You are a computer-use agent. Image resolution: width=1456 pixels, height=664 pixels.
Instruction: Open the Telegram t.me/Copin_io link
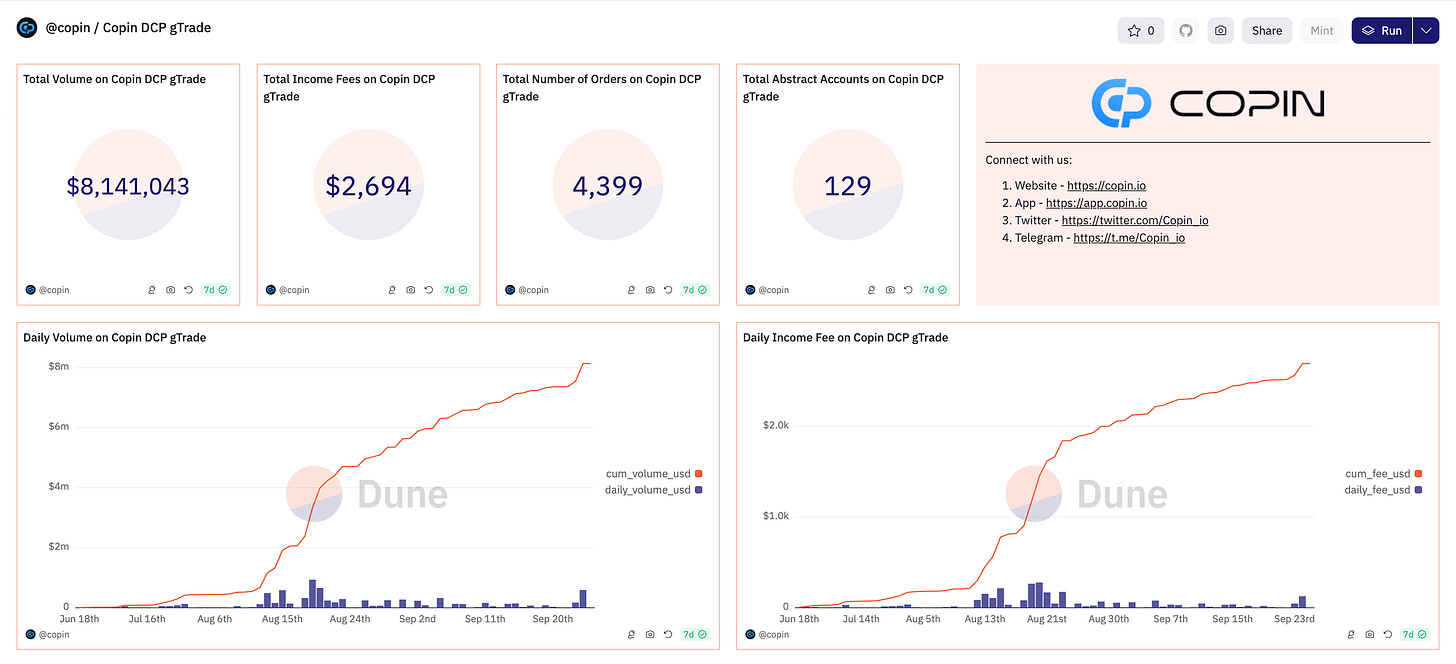[x=1129, y=238]
